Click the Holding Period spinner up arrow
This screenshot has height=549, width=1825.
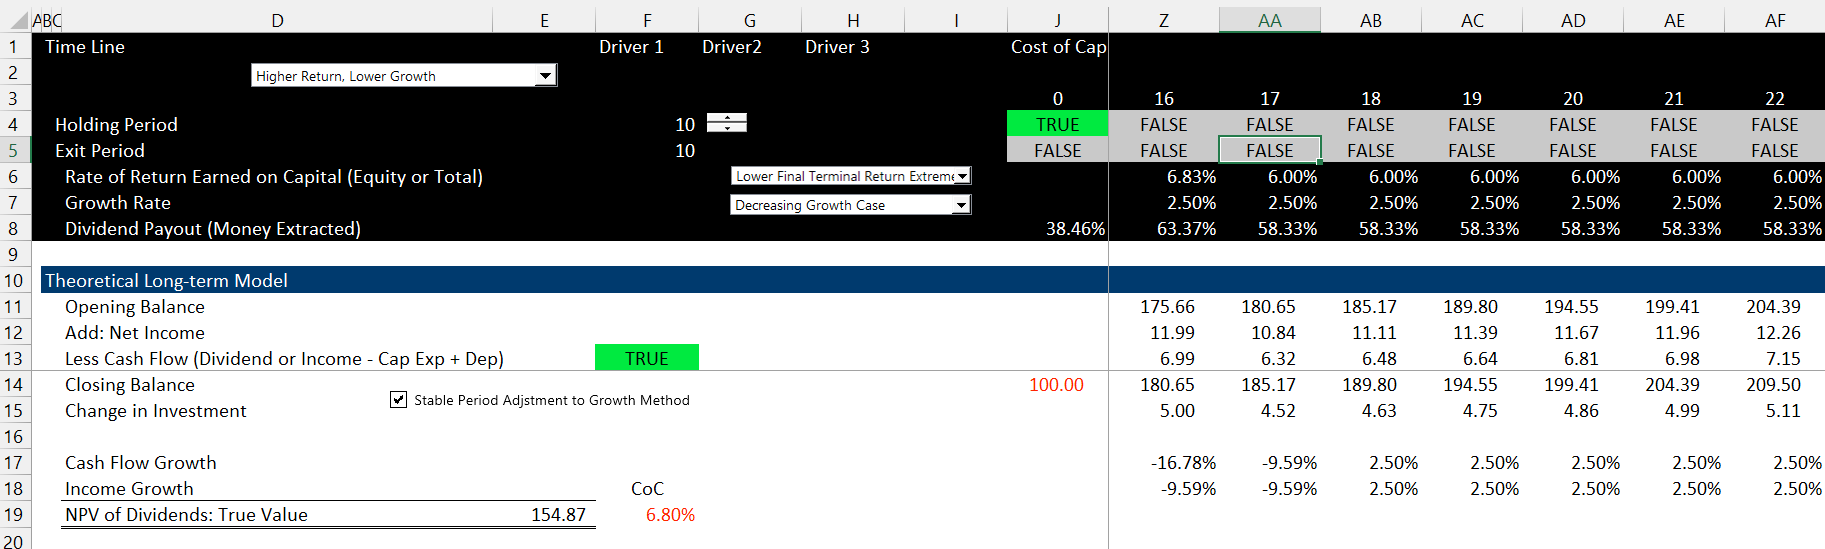tap(727, 118)
